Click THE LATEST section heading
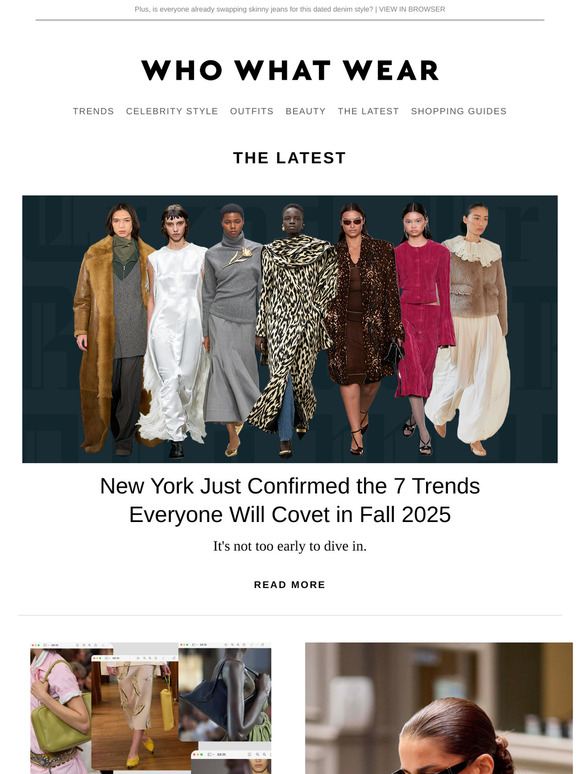 pos(290,158)
